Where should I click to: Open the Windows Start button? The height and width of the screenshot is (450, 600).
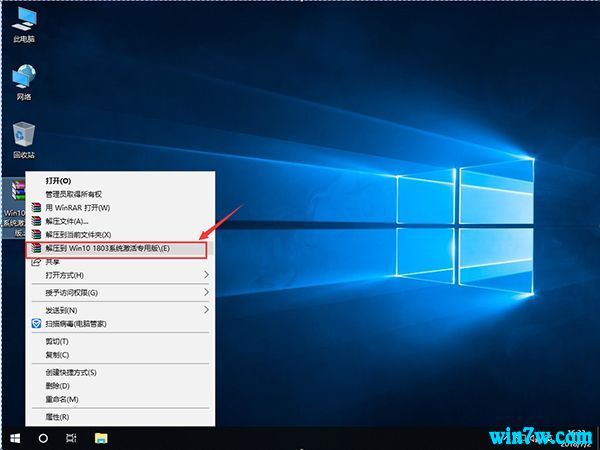pyautogui.click(x=15, y=438)
